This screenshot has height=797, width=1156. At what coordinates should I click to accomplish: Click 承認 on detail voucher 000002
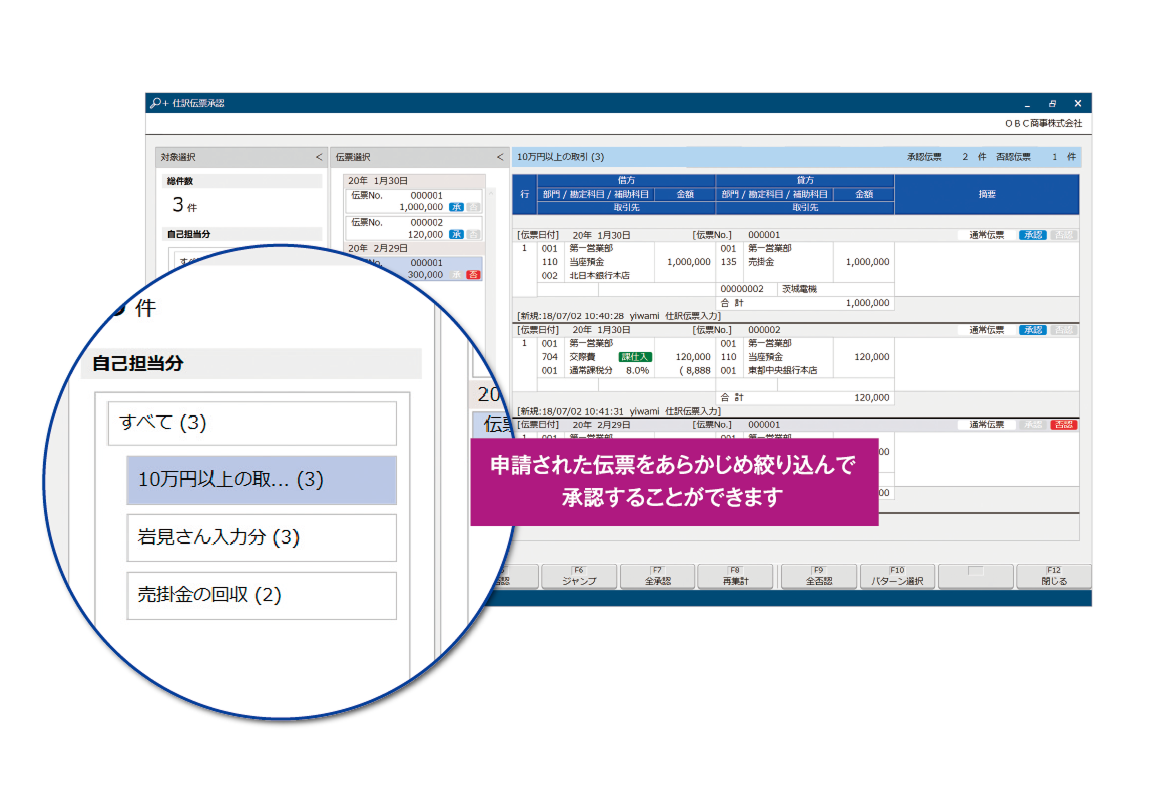[1033, 330]
